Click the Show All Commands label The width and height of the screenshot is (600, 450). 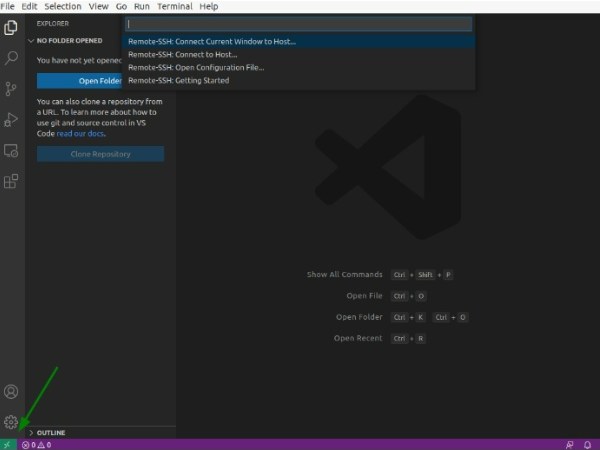click(x=344, y=274)
